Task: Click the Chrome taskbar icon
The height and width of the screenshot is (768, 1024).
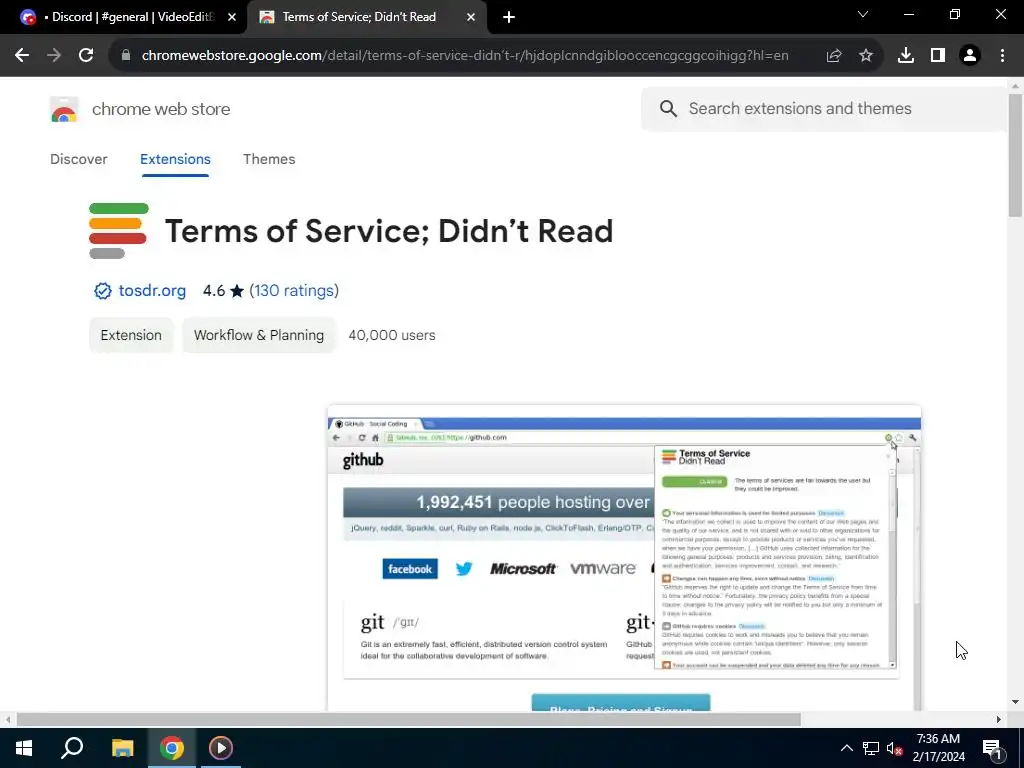Action: tap(172, 748)
